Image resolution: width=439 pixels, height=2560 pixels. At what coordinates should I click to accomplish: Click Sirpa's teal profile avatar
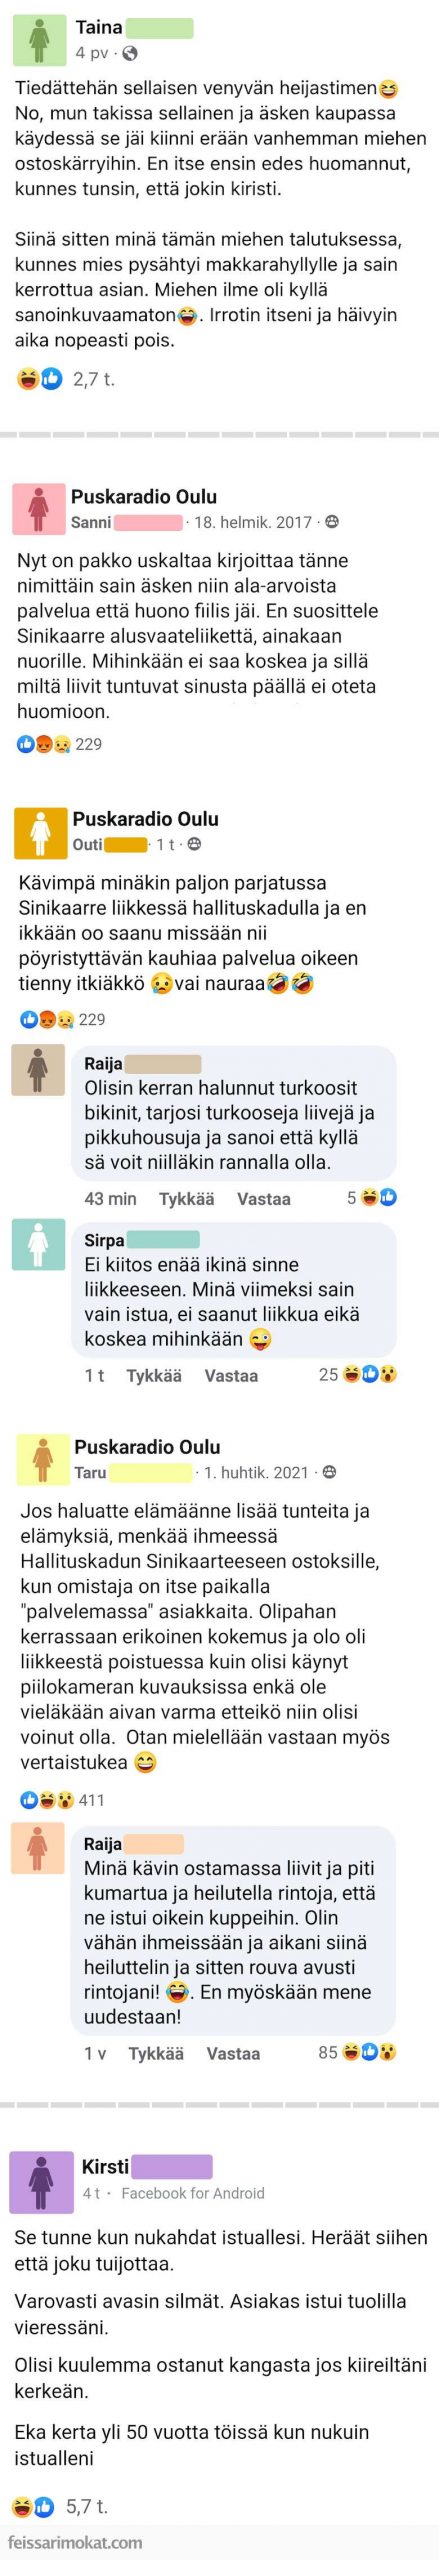tap(38, 1245)
